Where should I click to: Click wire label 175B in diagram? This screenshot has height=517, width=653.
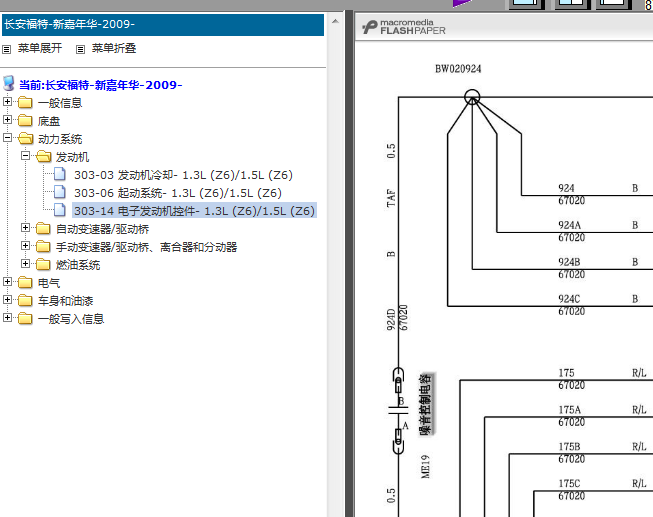click(569, 447)
